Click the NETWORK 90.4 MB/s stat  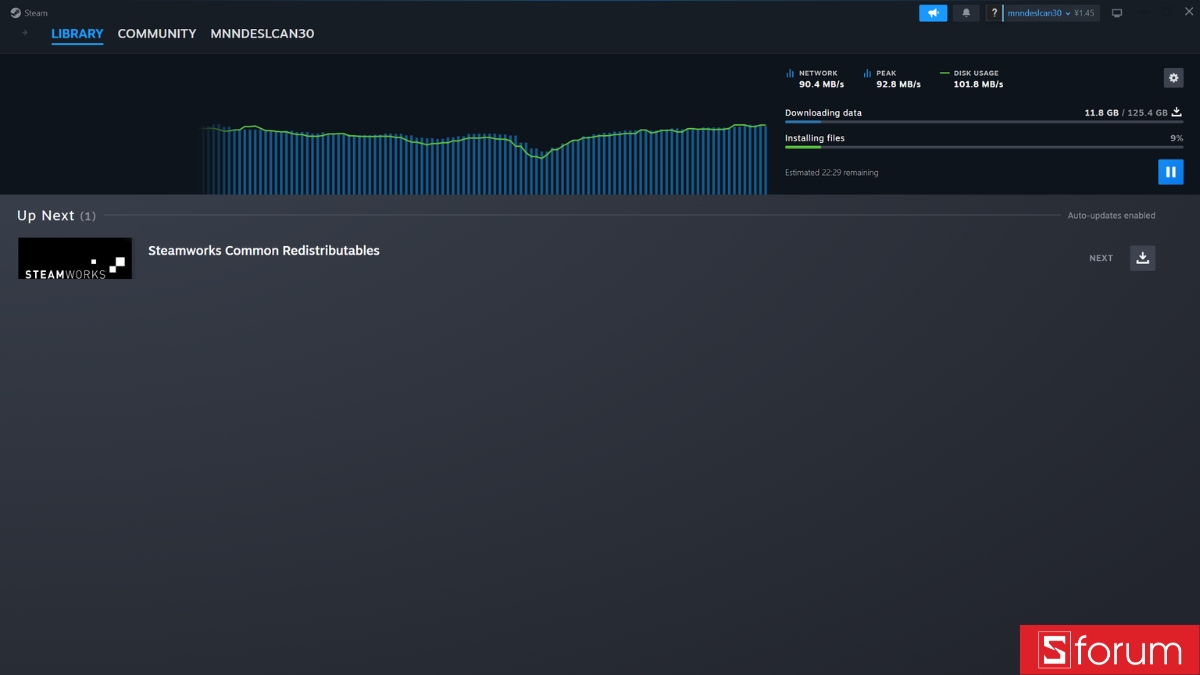point(815,79)
